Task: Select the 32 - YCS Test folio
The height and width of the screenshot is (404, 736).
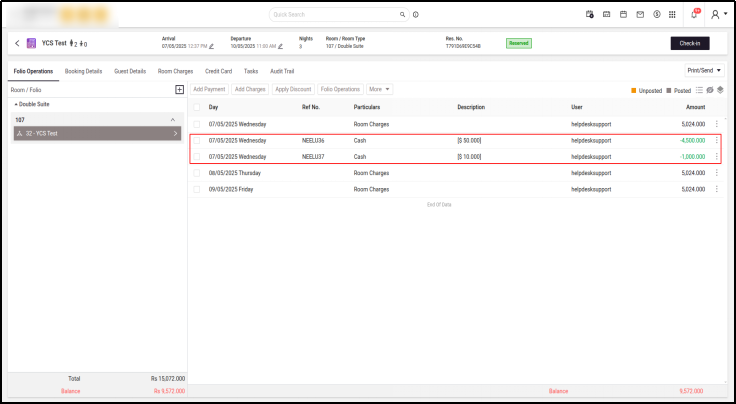Action: coord(98,133)
